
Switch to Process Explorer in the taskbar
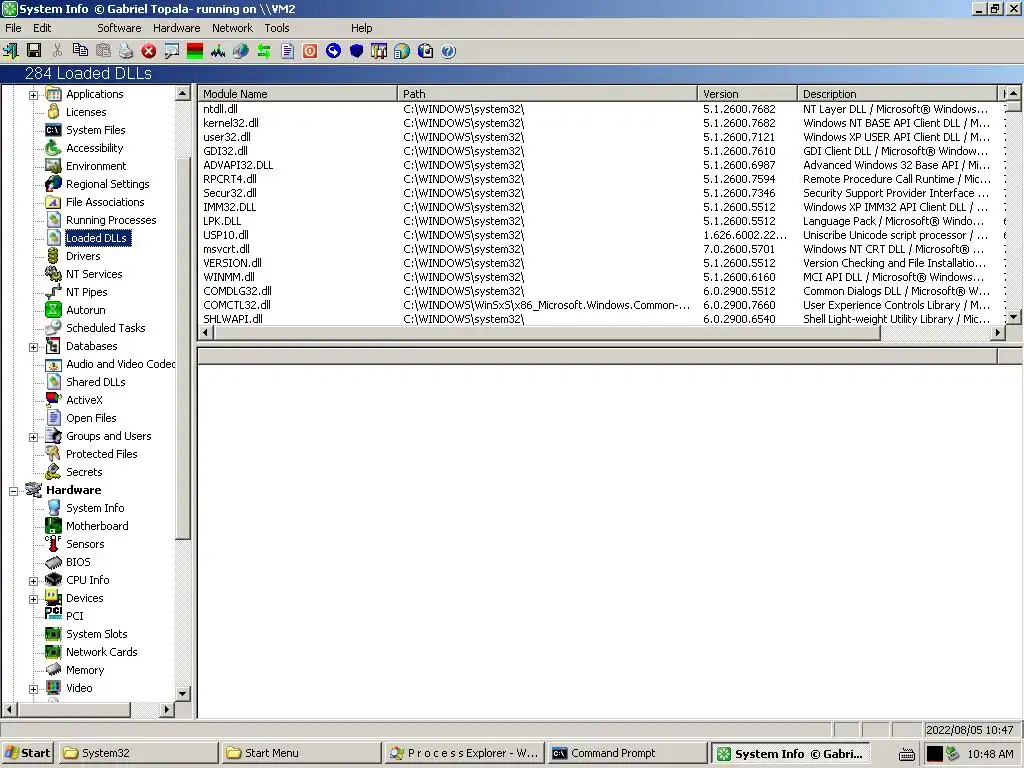point(464,753)
